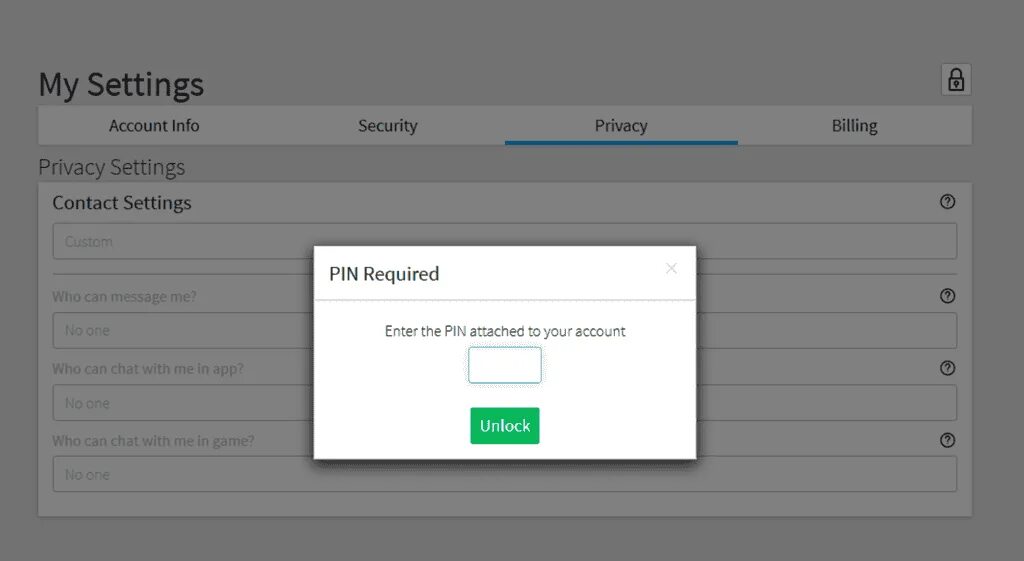Focus the PIN entry field

click(x=505, y=365)
